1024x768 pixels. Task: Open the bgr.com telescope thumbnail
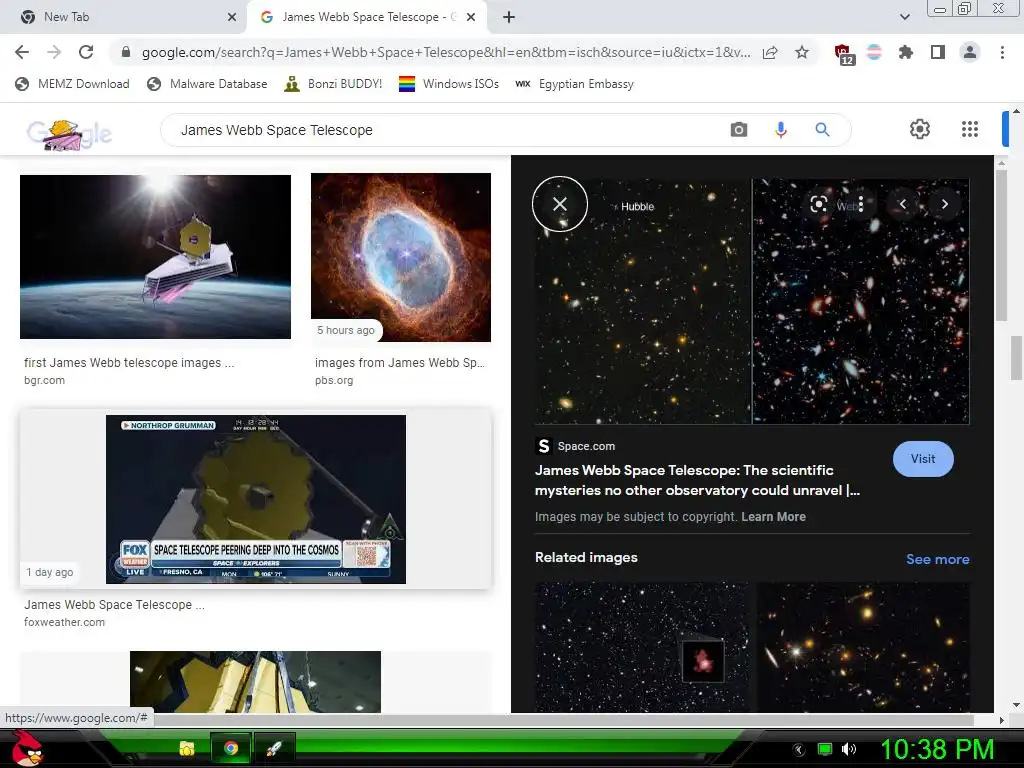(x=155, y=257)
